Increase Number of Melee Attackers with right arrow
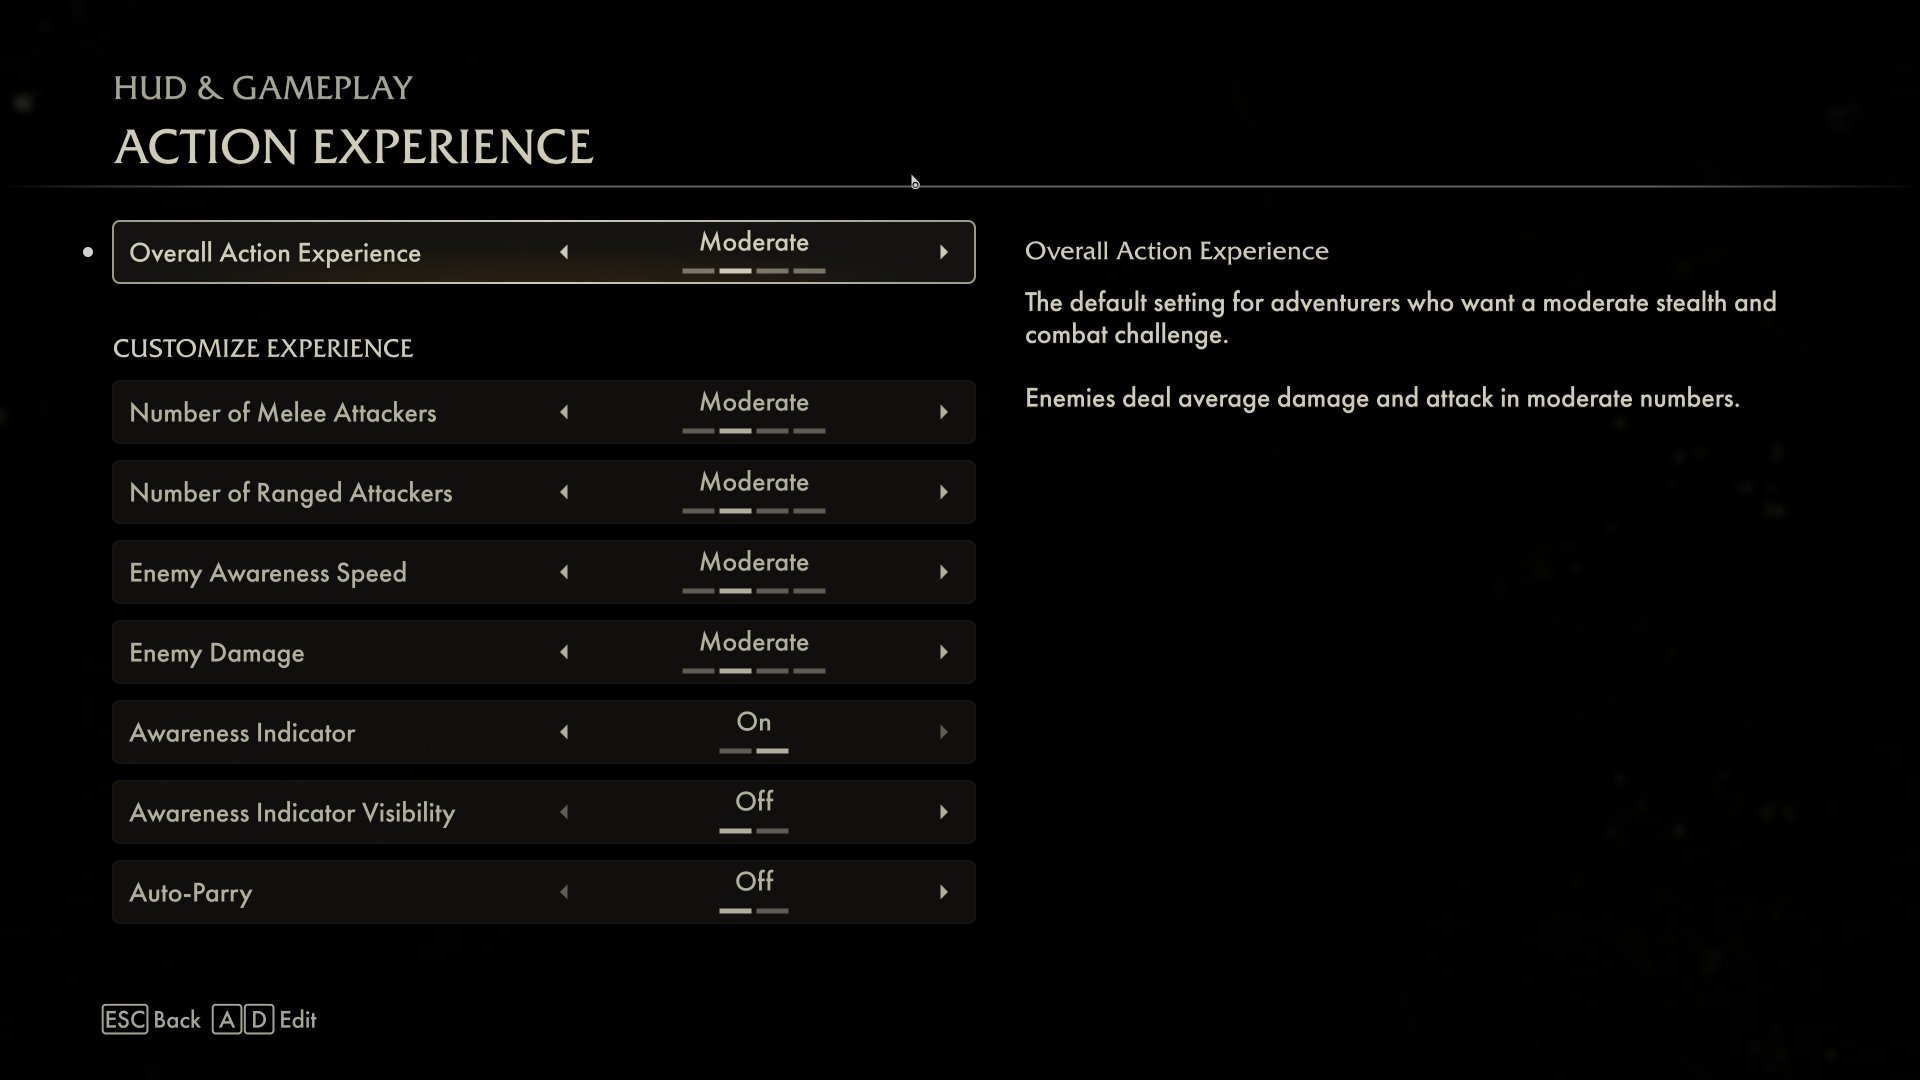Screen dimensions: 1920x1080 point(943,412)
